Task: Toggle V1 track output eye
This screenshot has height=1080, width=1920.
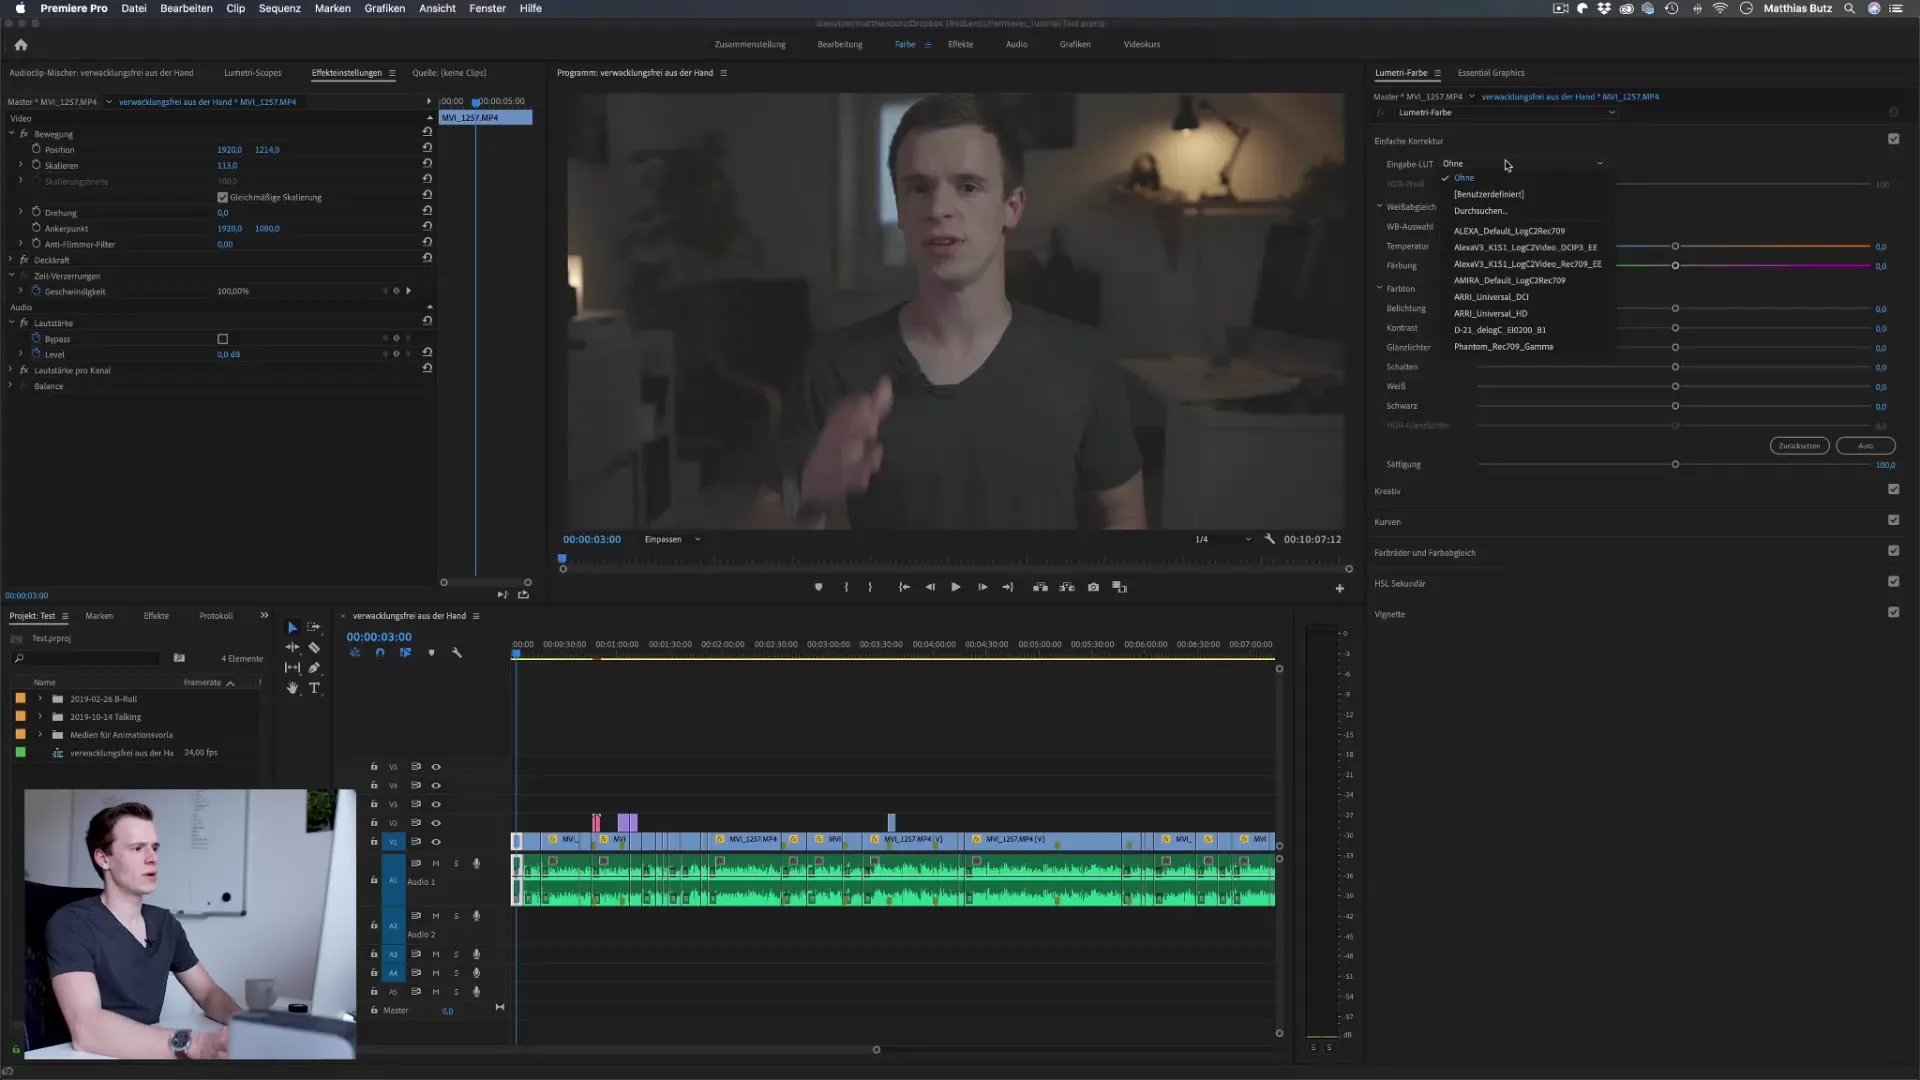Action: point(436,842)
